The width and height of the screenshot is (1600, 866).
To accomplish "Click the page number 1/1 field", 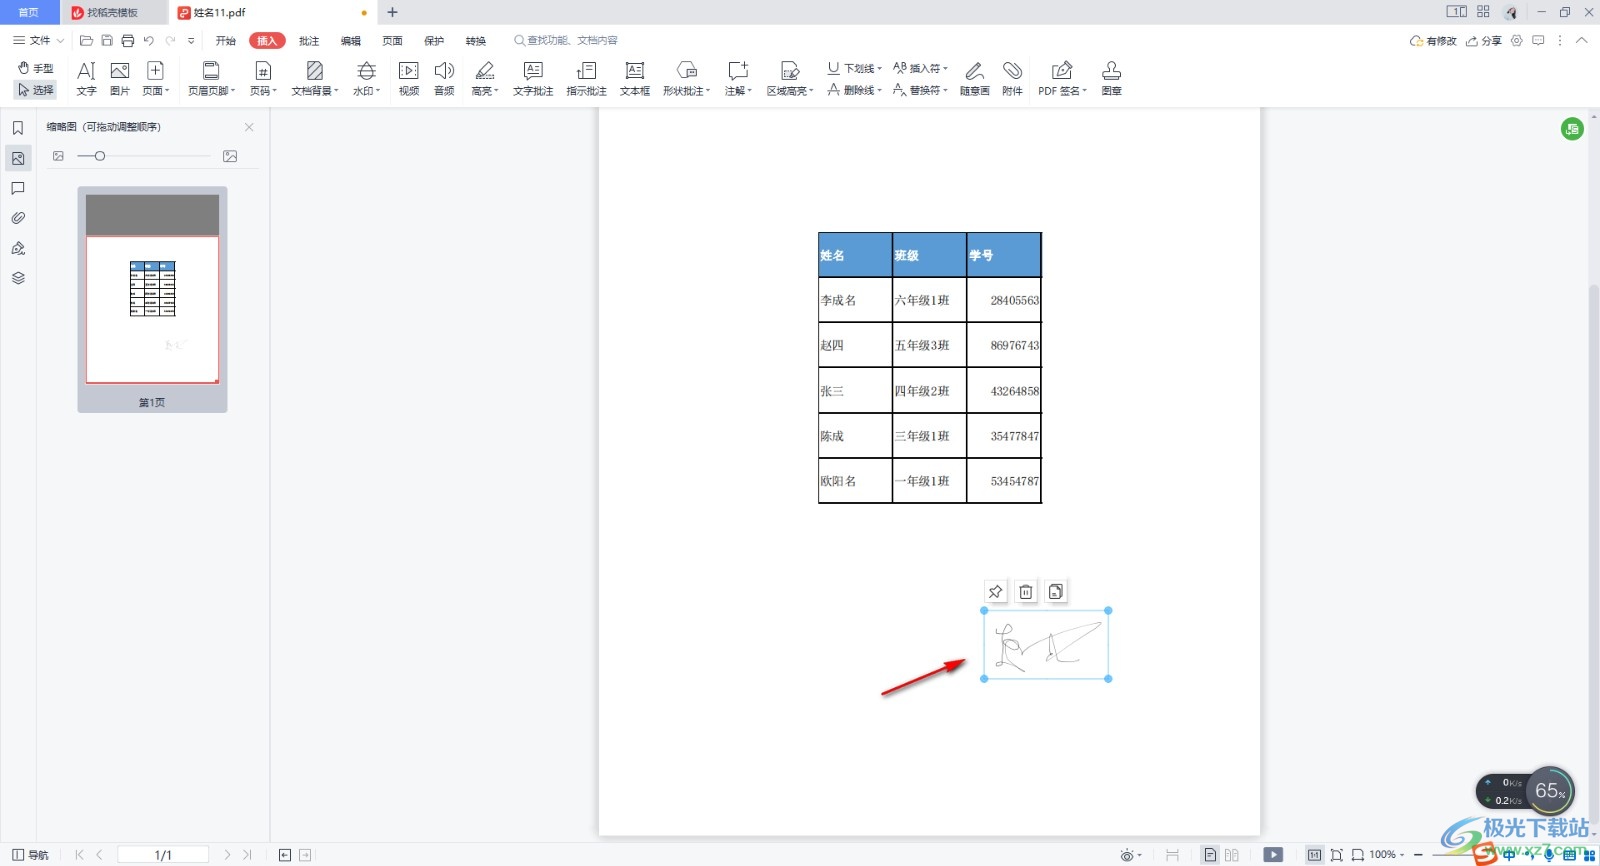I will [163, 855].
